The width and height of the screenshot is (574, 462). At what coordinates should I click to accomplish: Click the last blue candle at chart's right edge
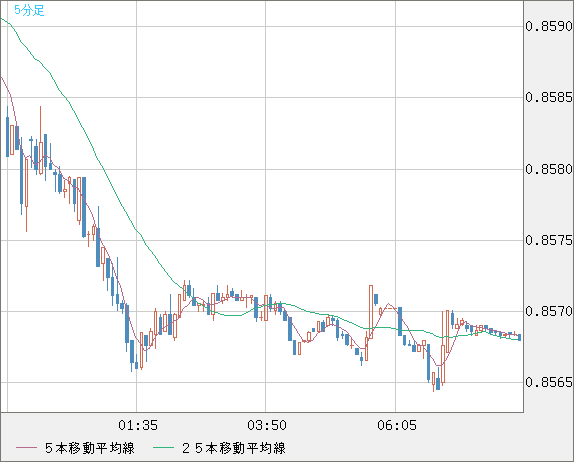[x=520, y=337]
